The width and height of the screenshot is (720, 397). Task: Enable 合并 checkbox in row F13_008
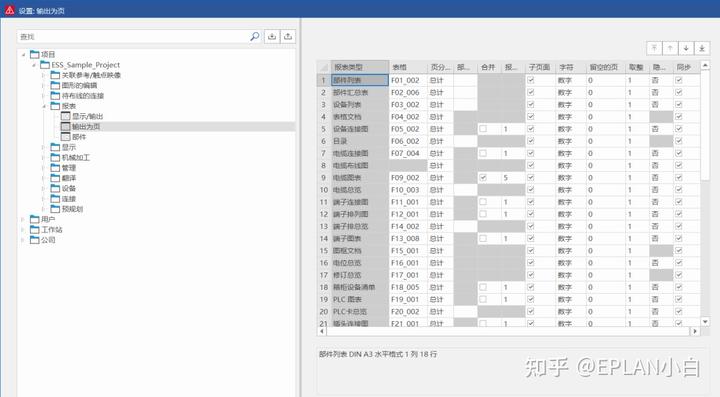tap(483, 238)
